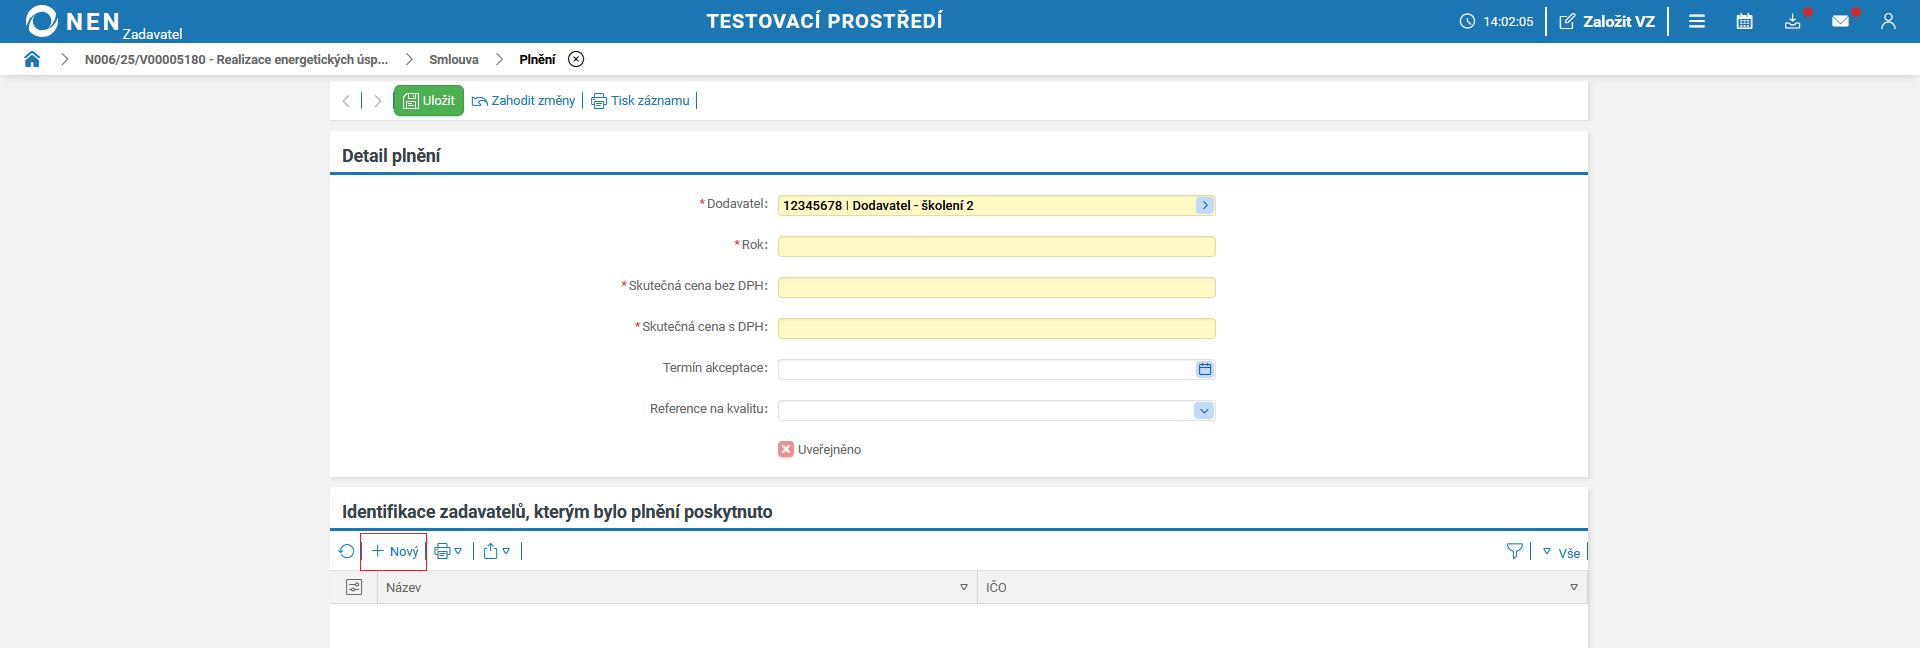
Task: Click the green Uložit button
Action: tap(428, 100)
